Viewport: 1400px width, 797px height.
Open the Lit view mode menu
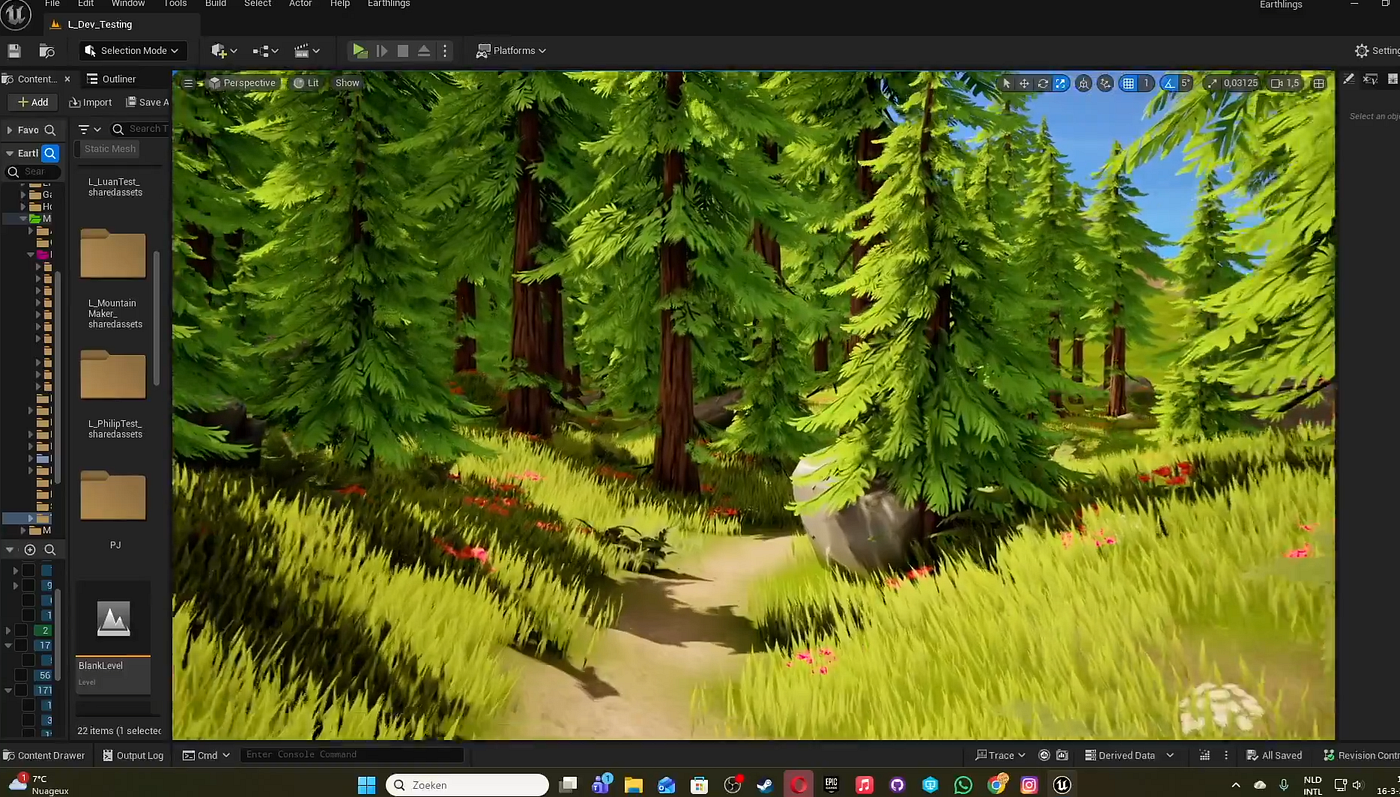tap(306, 83)
